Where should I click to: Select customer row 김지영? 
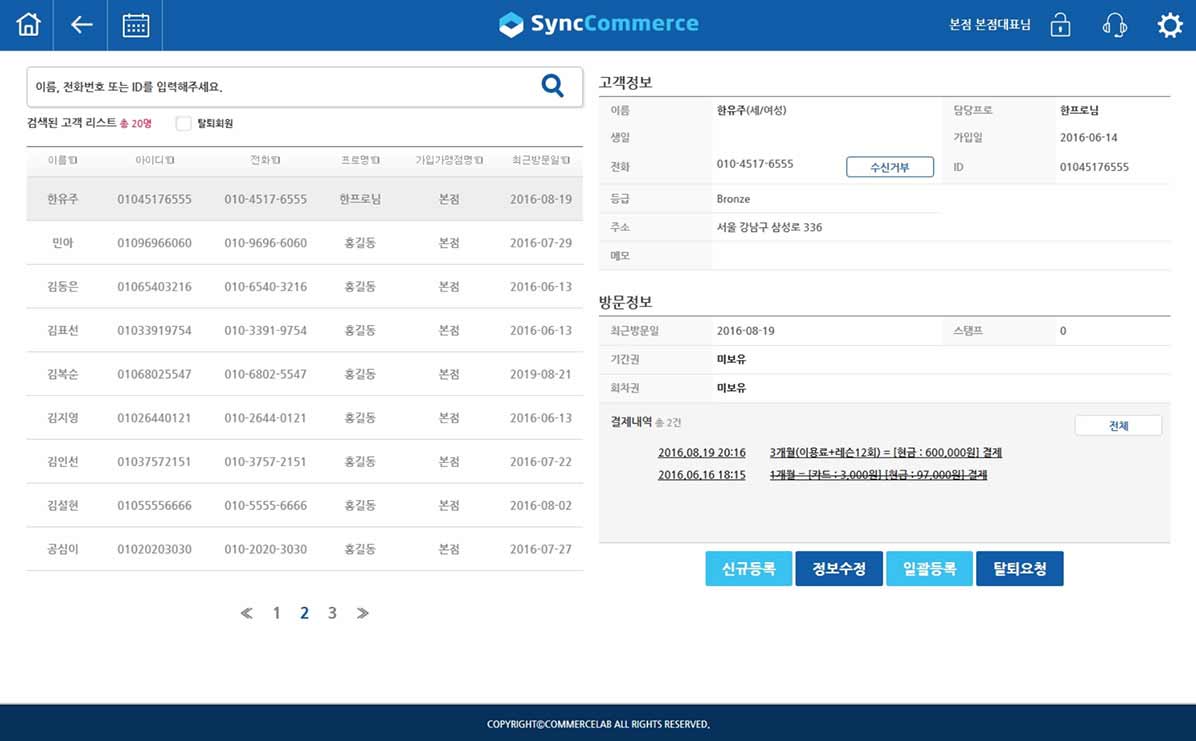304,418
